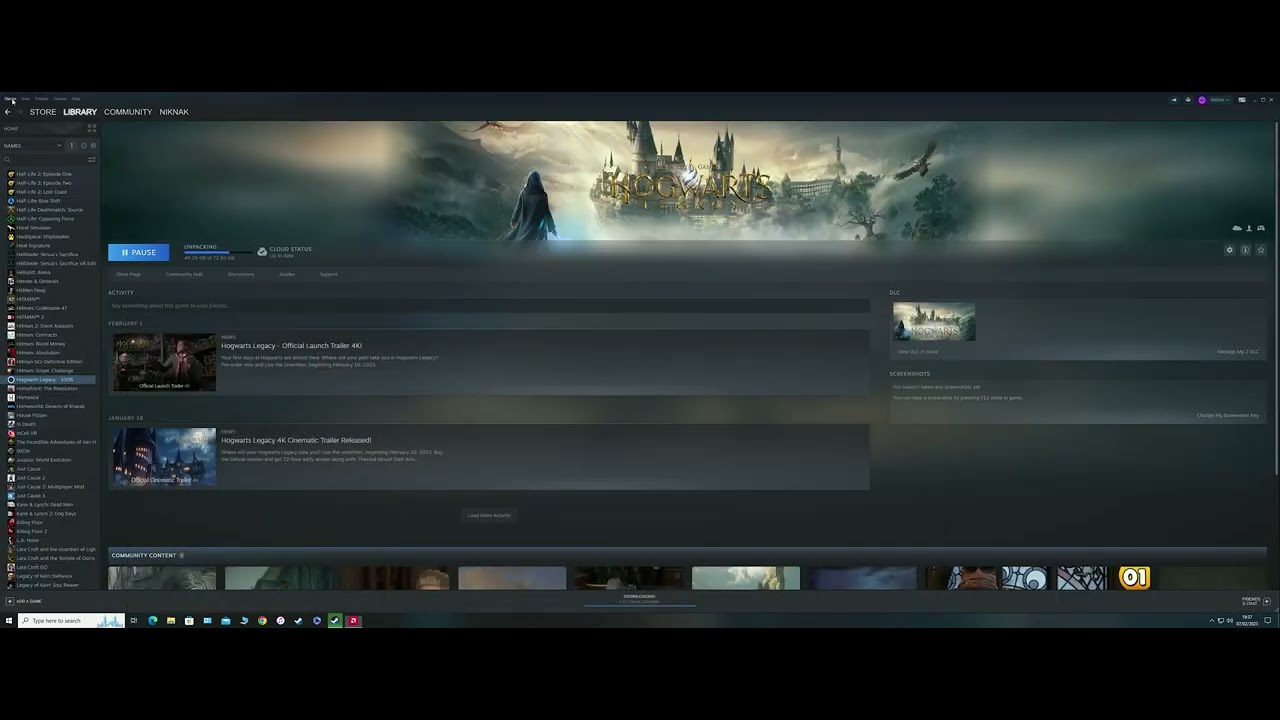
Task: Click the 'Say something about this game' field
Action: 489,305
